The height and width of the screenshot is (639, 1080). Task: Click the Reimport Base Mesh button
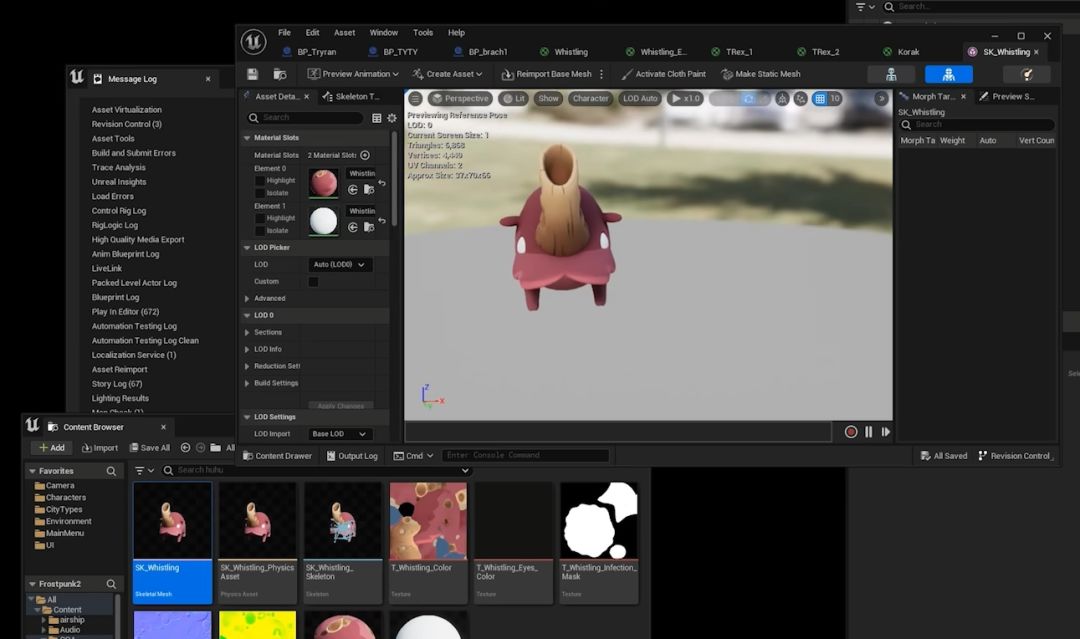pos(546,74)
